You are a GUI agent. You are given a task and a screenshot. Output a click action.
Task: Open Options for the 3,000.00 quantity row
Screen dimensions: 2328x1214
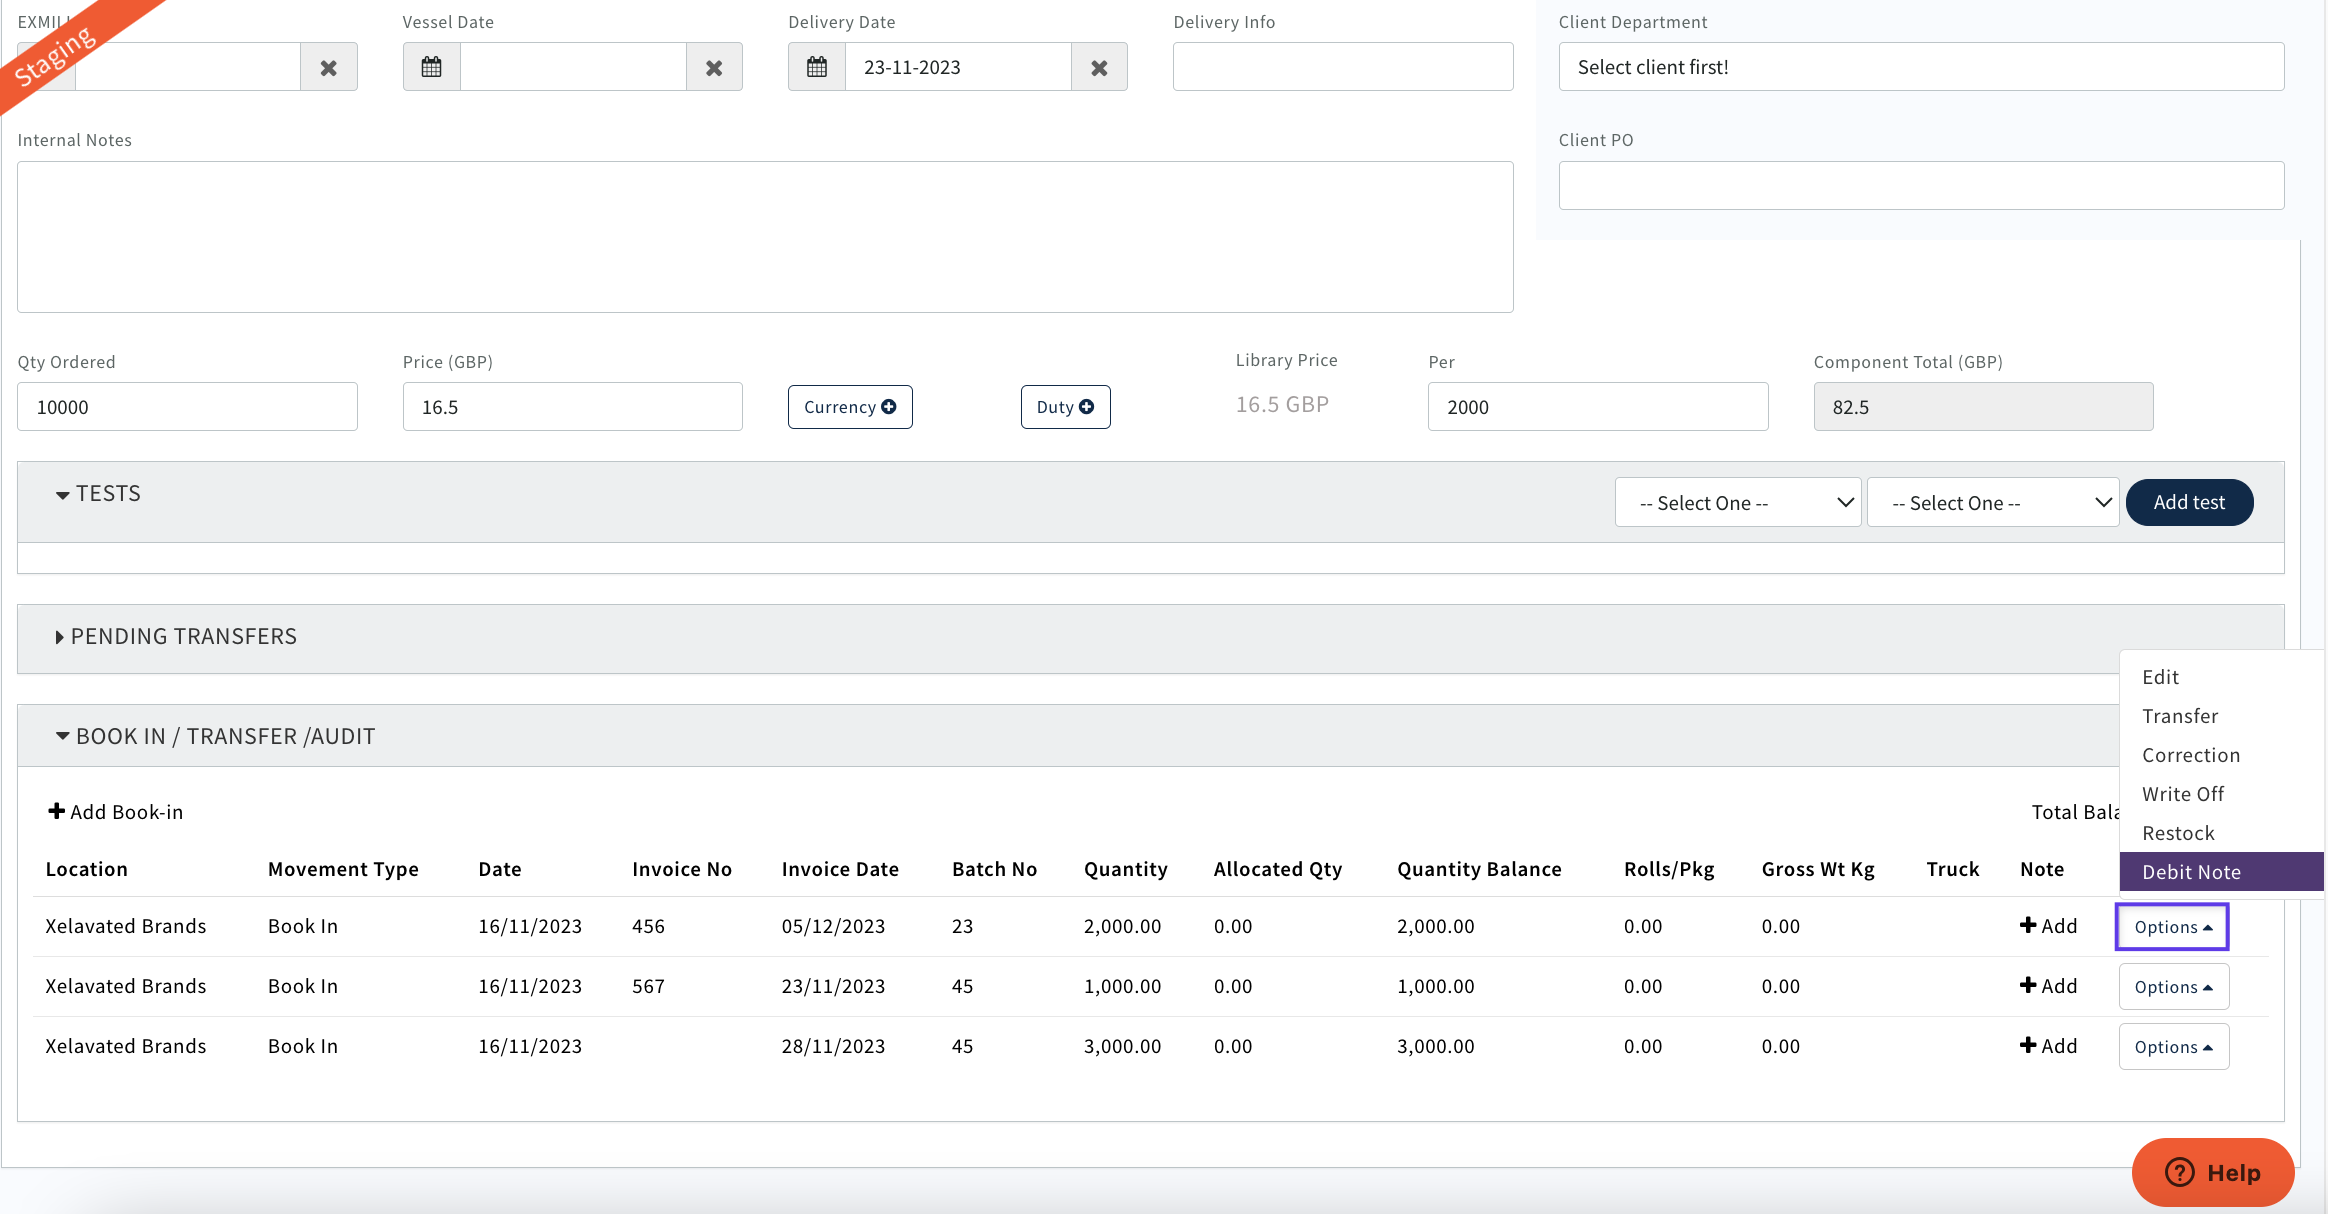point(2173,1046)
